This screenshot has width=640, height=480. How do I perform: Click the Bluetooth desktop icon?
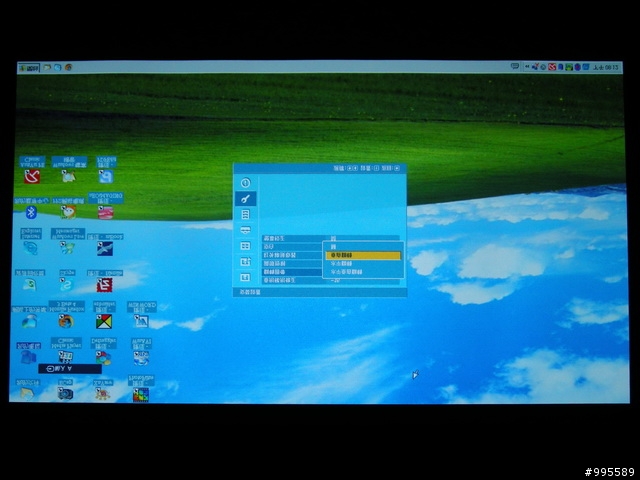click(31, 212)
